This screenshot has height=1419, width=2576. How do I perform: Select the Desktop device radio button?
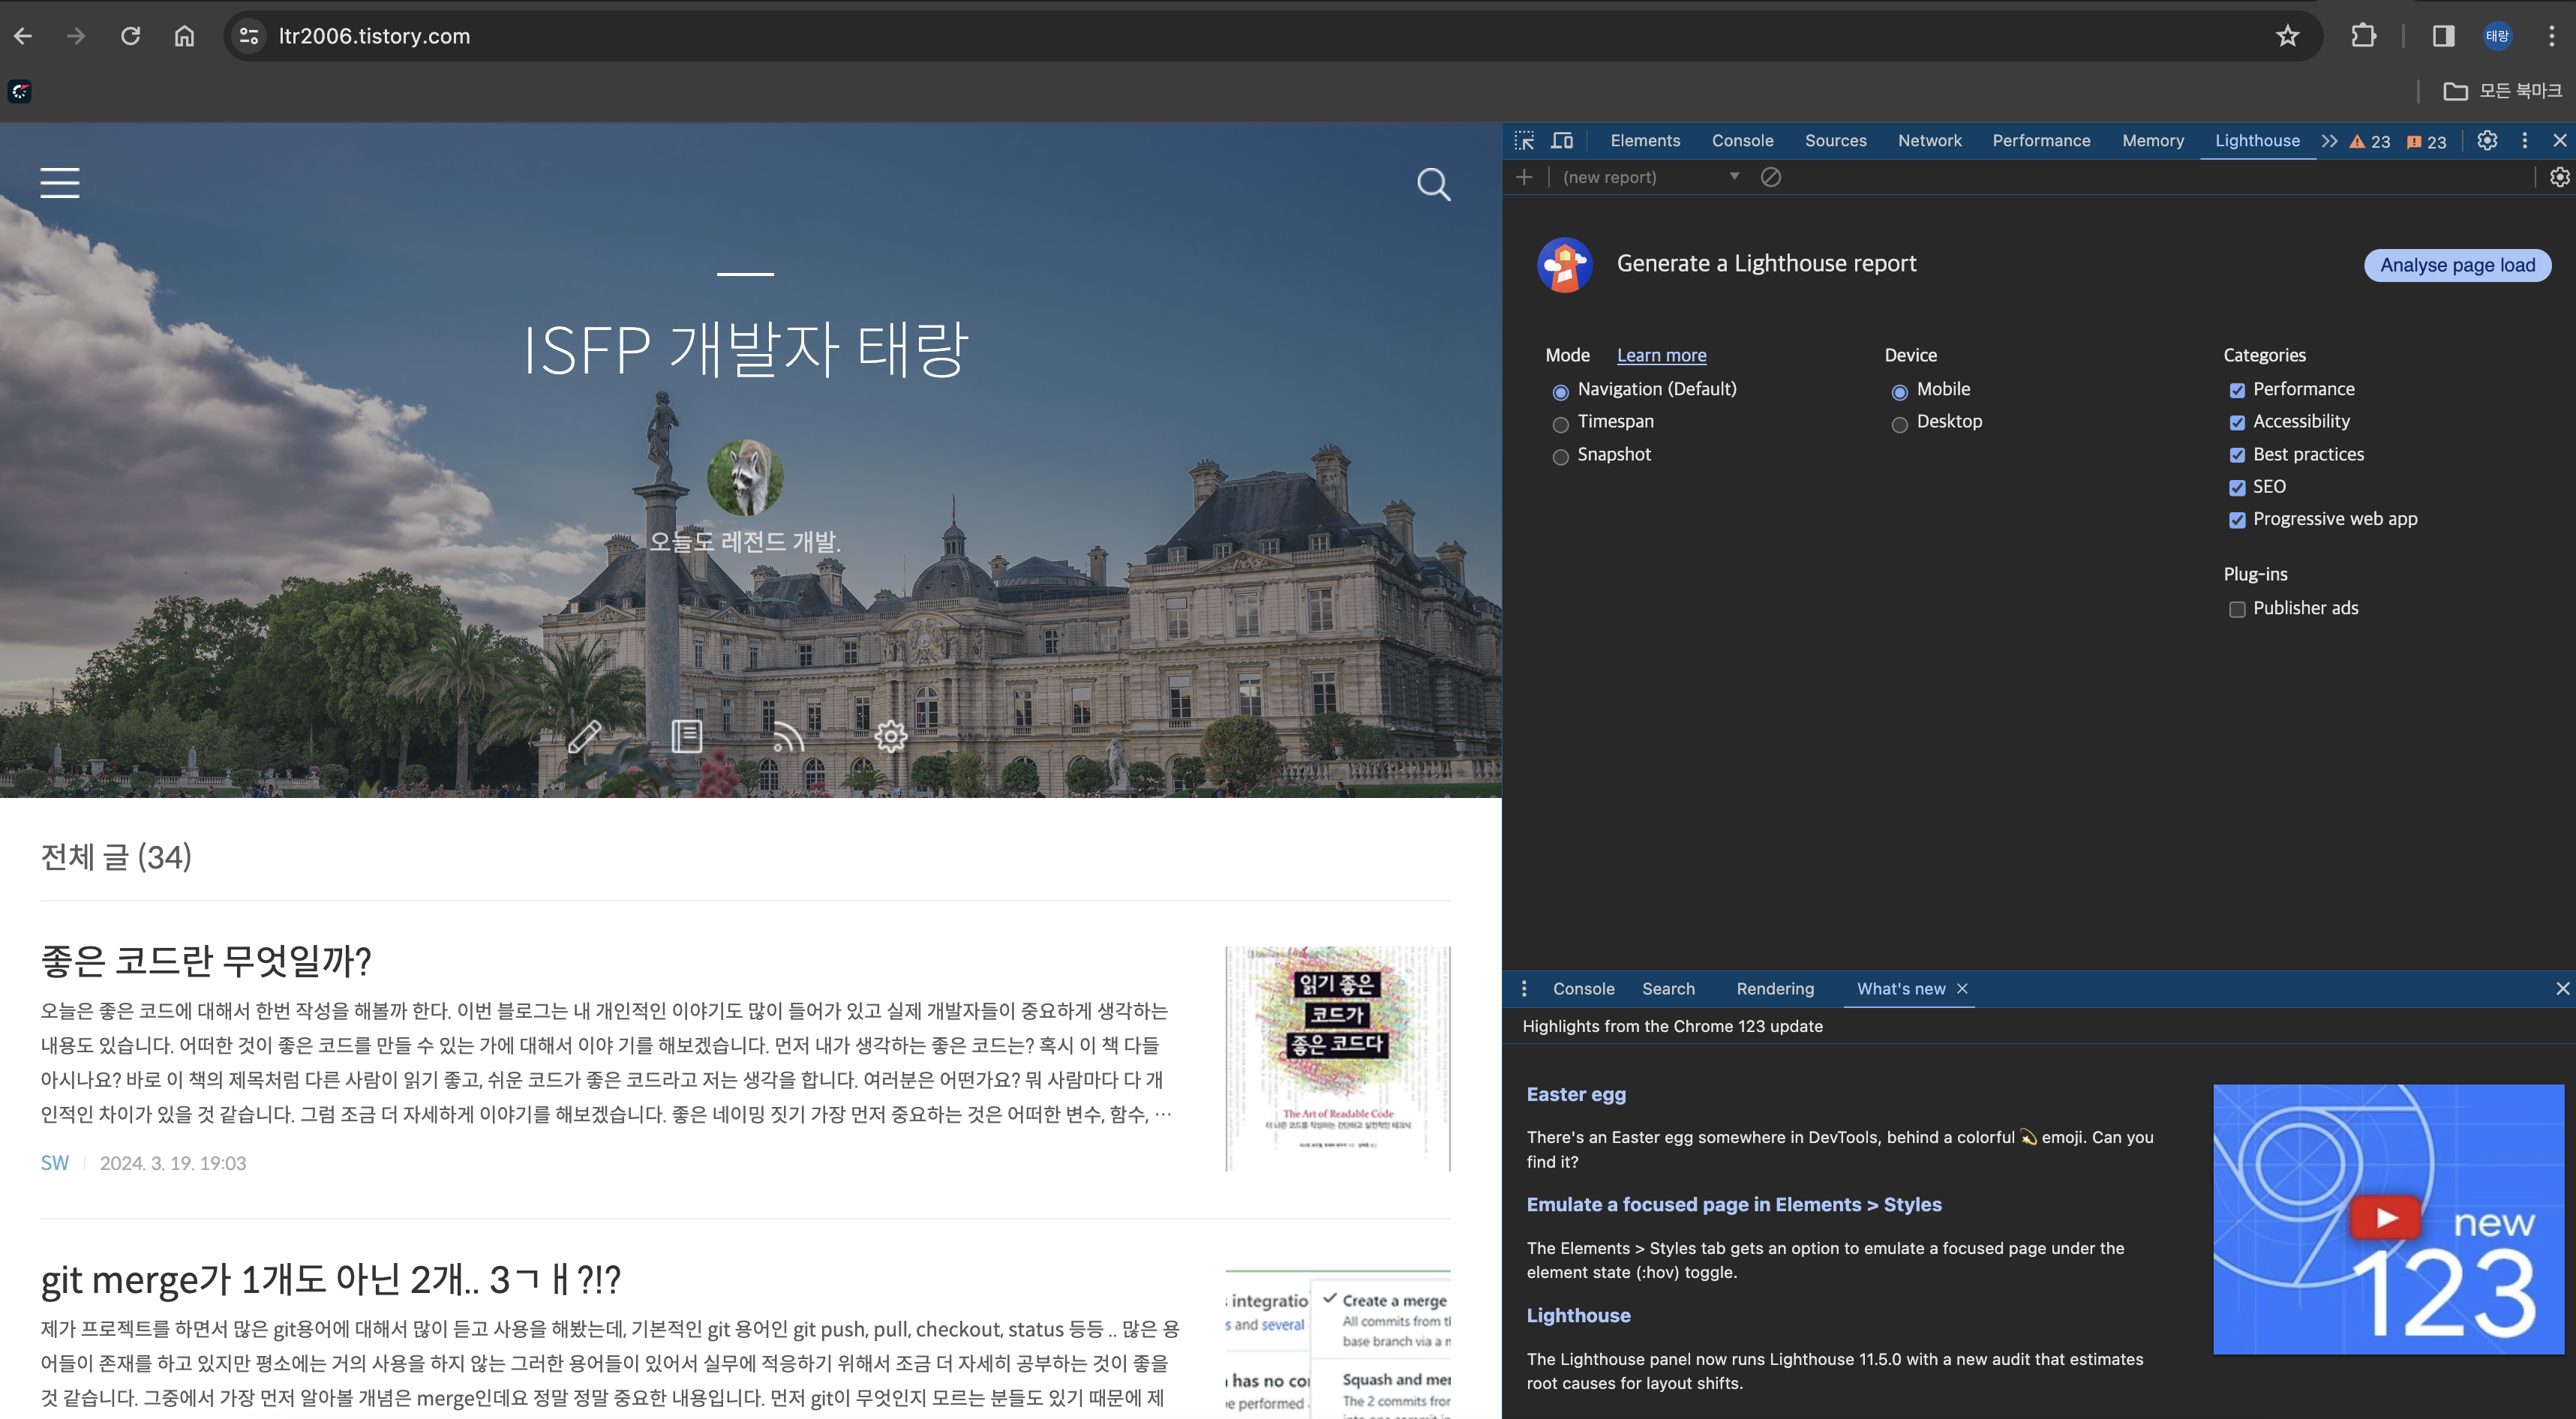pos(1899,424)
